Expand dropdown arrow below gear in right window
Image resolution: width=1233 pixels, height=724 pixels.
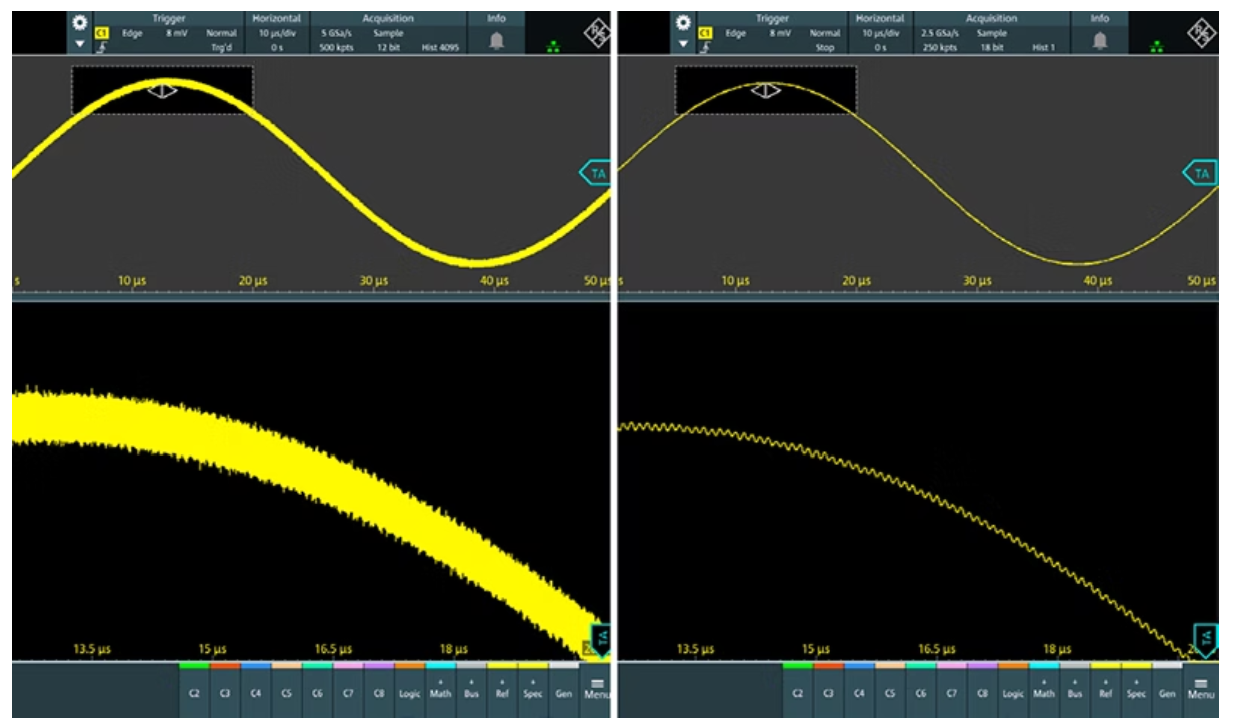(x=684, y=44)
